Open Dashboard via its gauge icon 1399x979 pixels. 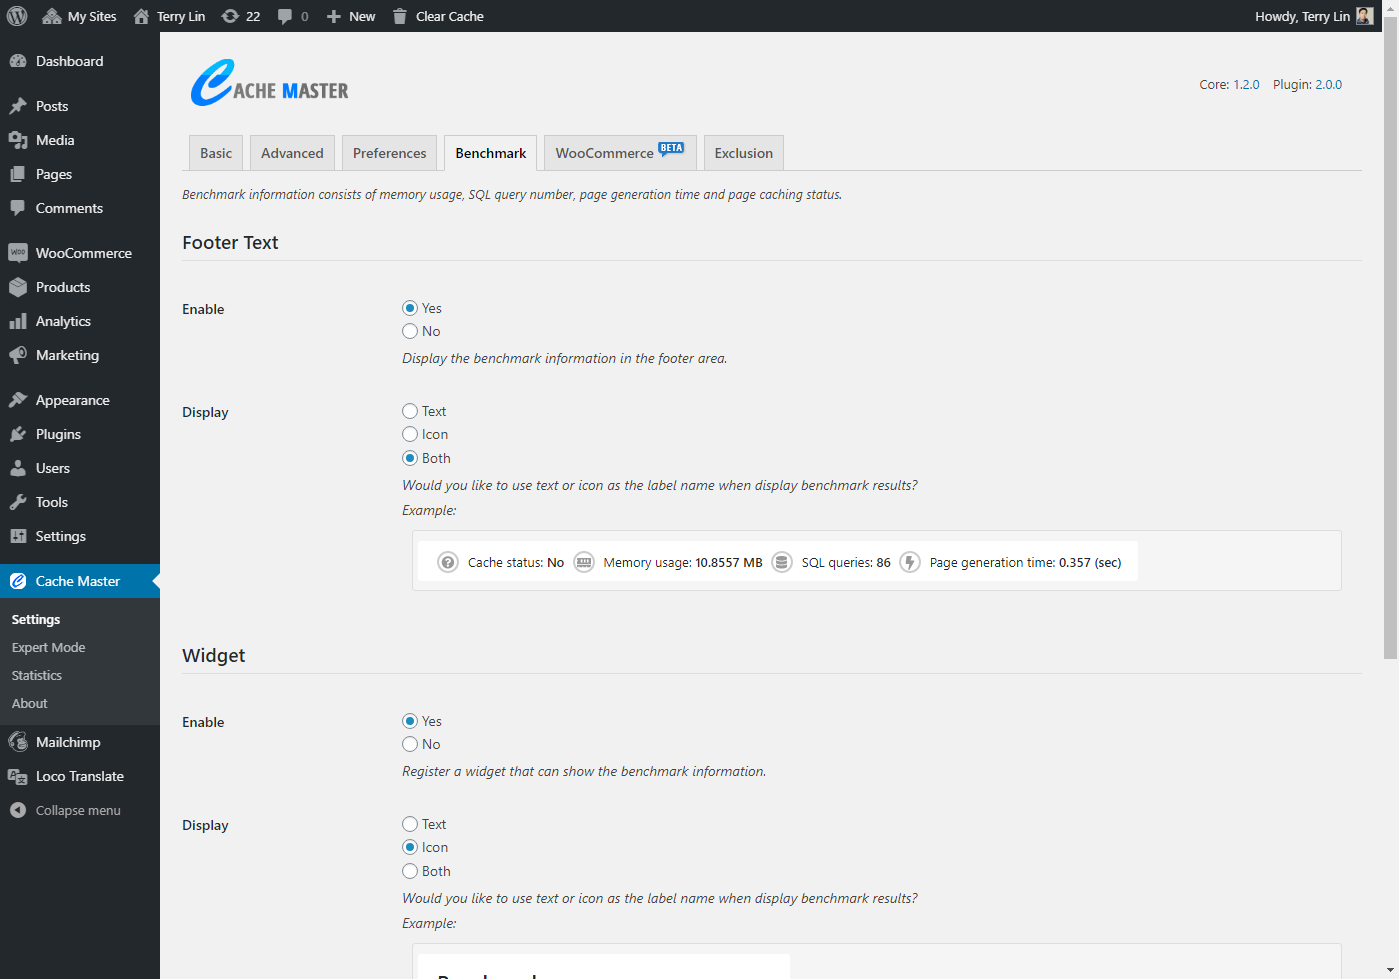coord(18,61)
